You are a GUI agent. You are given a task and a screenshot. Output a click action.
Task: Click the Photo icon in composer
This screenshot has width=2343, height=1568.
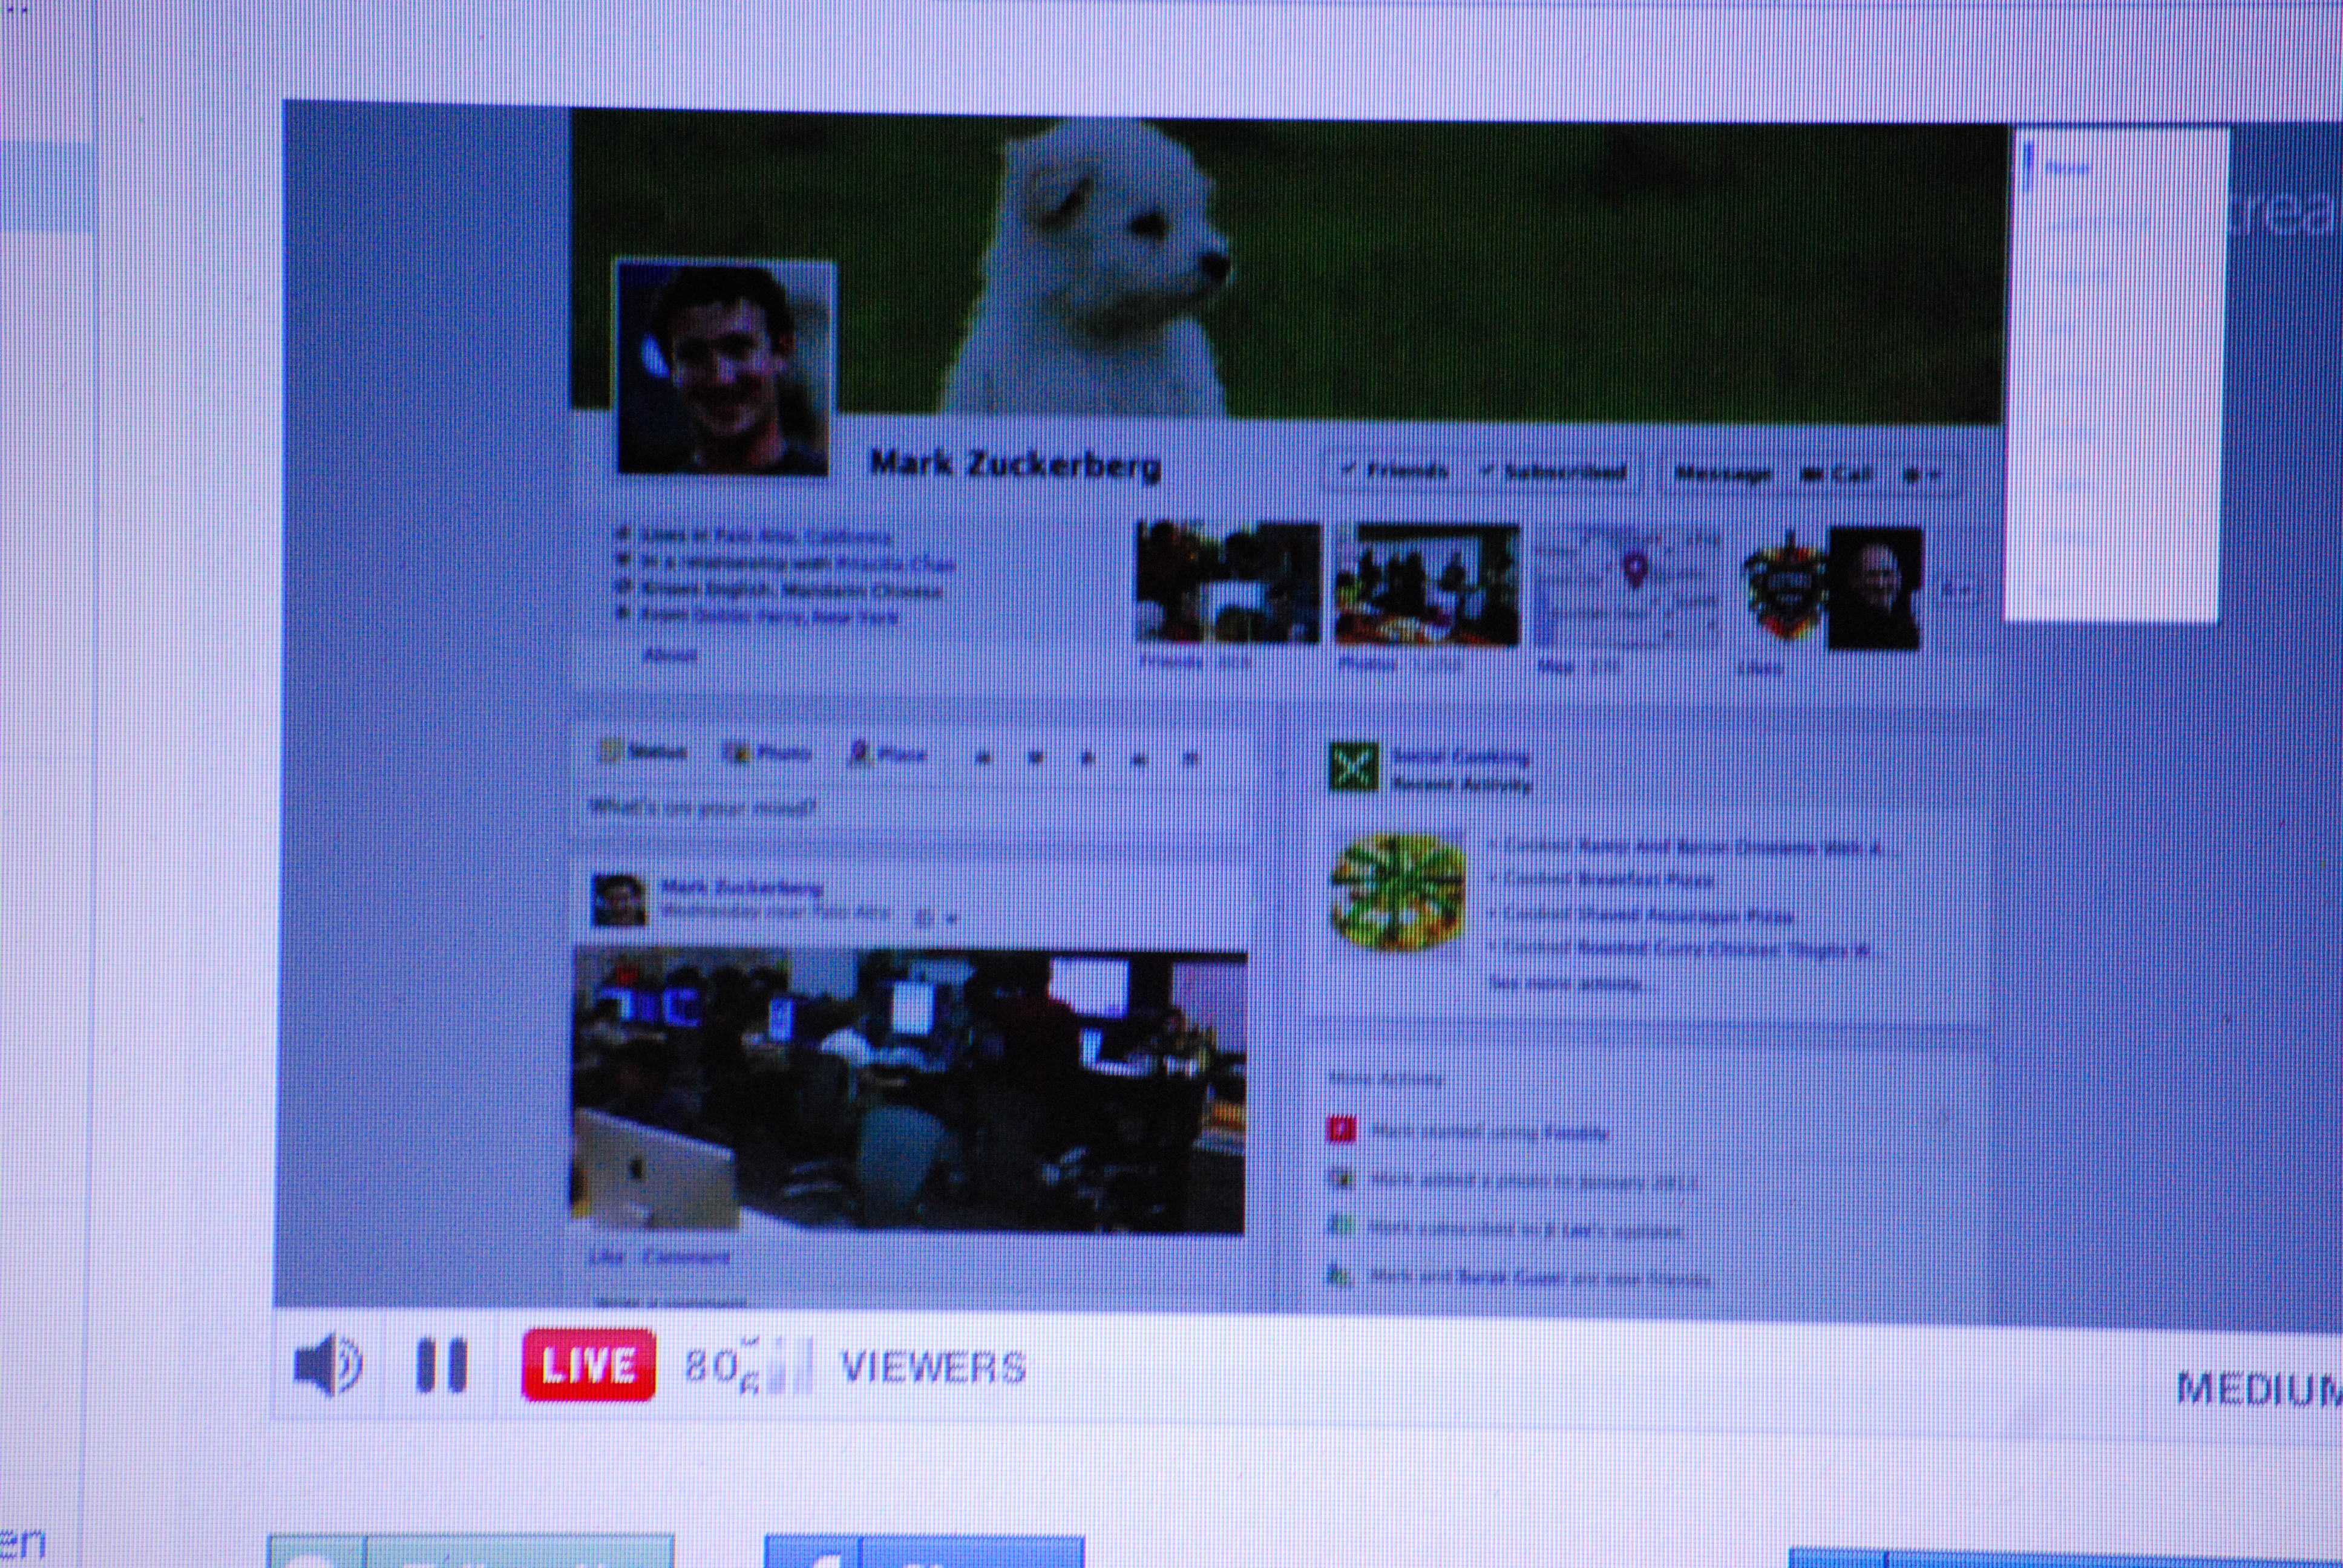pyautogui.click(x=737, y=753)
